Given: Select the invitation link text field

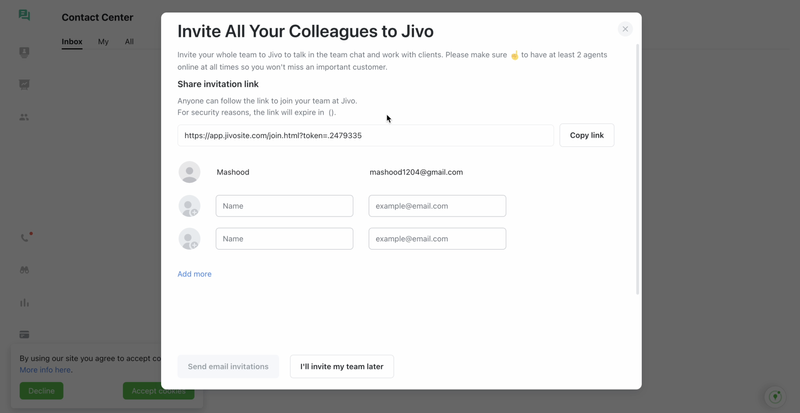Looking at the screenshot, I should click(x=365, y=135).
